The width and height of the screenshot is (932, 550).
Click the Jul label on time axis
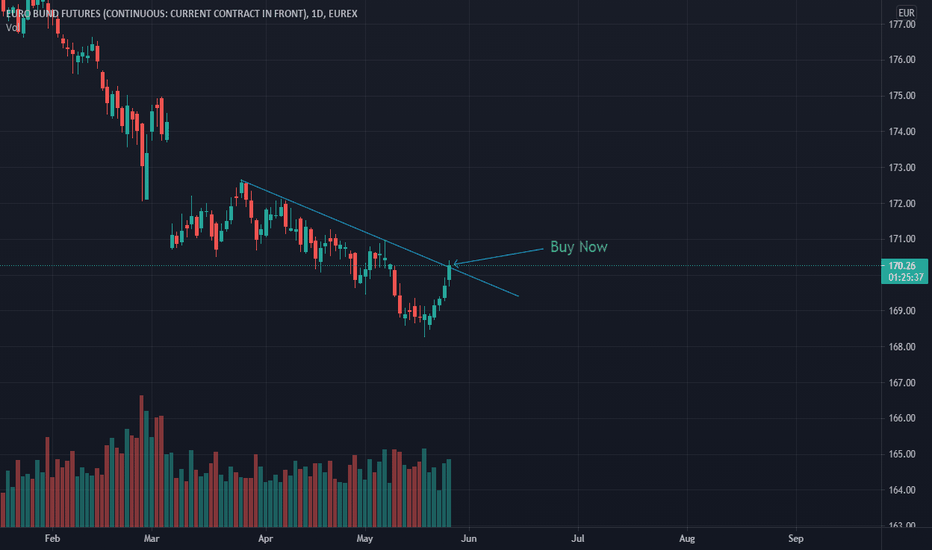578,539
